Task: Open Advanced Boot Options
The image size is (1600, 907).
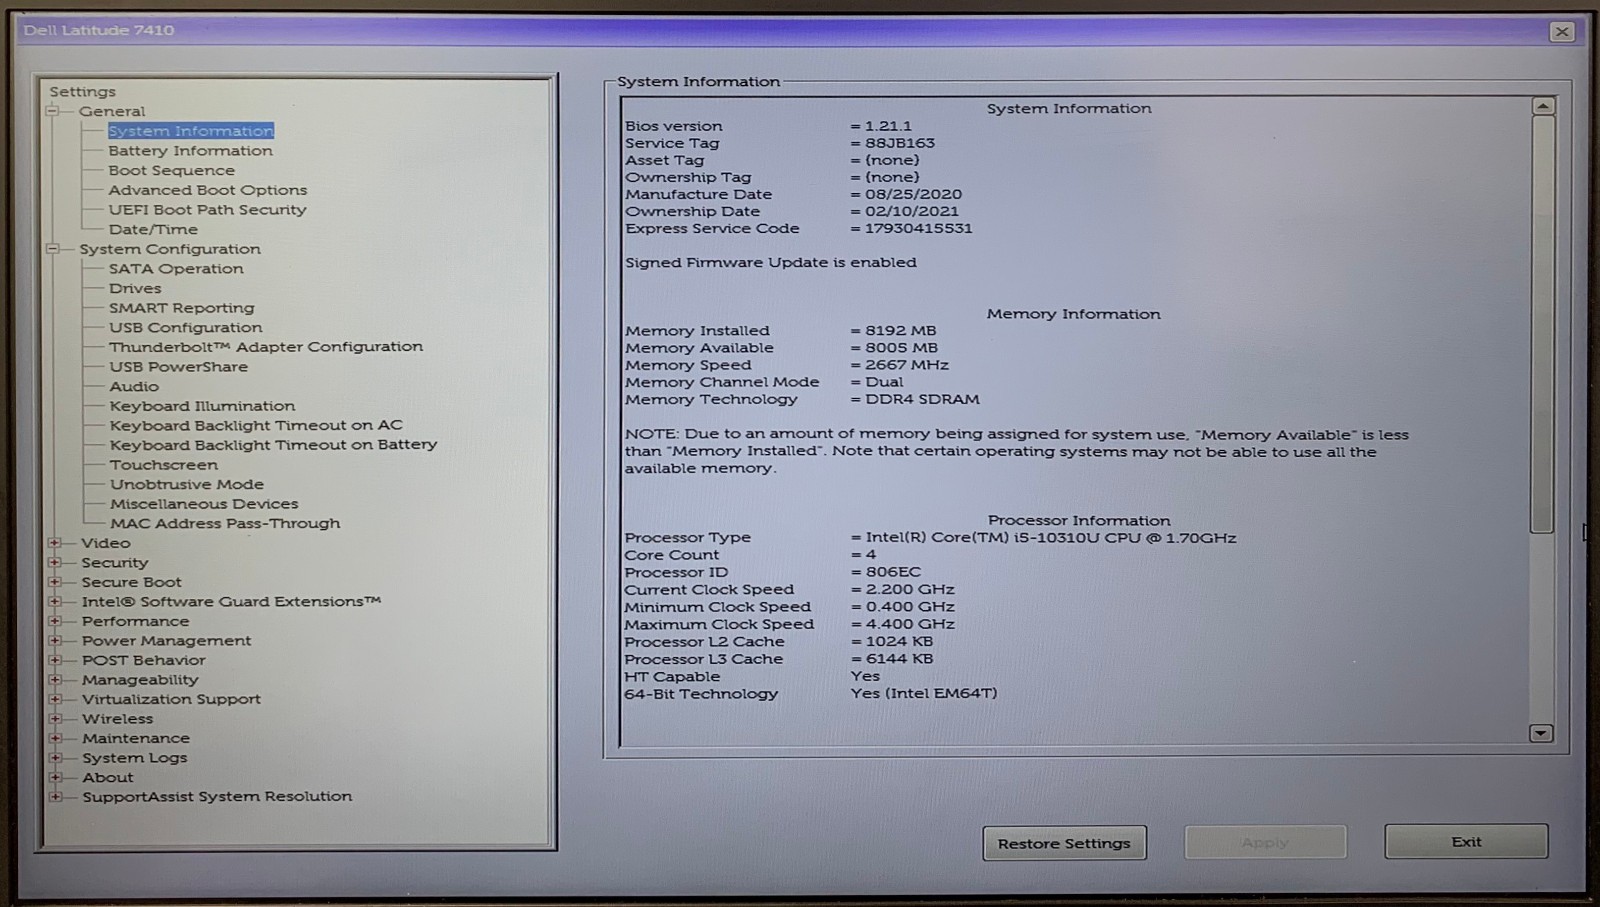Action: point(207,190)
